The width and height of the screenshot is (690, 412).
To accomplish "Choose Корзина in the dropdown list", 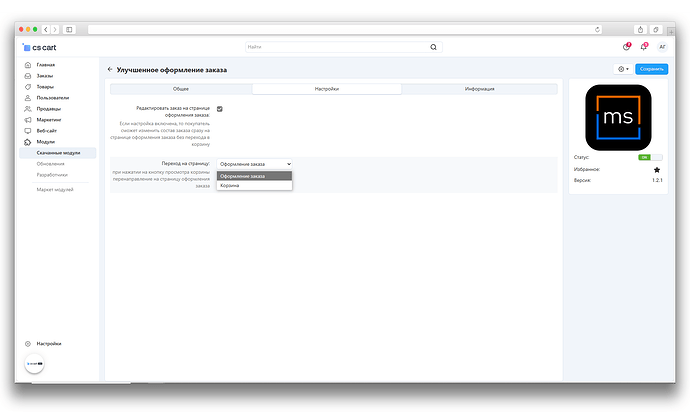I will point(254,185).
